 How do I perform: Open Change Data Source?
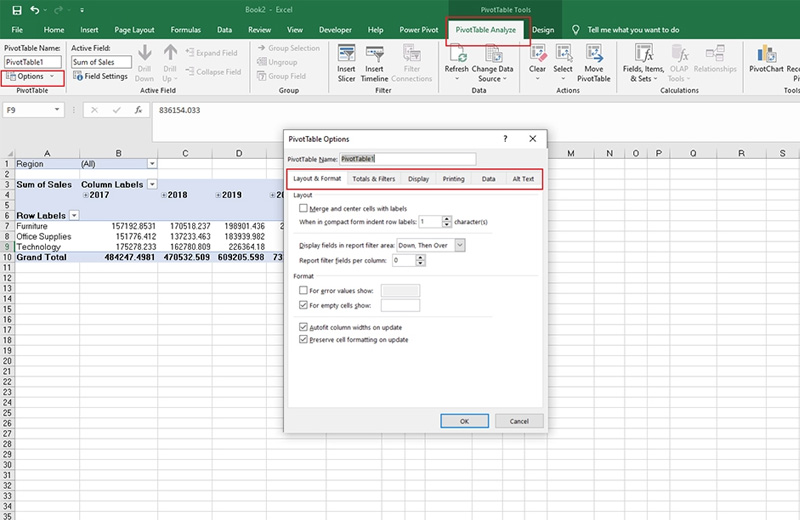(492, 64)
